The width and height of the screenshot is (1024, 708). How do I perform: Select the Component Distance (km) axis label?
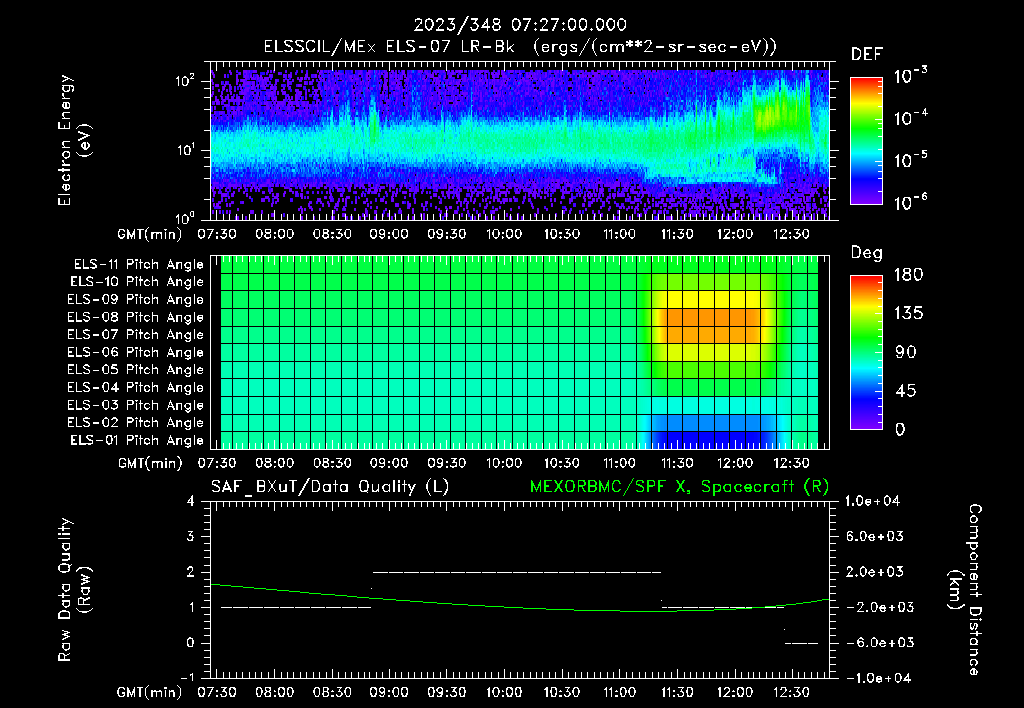[965, 590]
